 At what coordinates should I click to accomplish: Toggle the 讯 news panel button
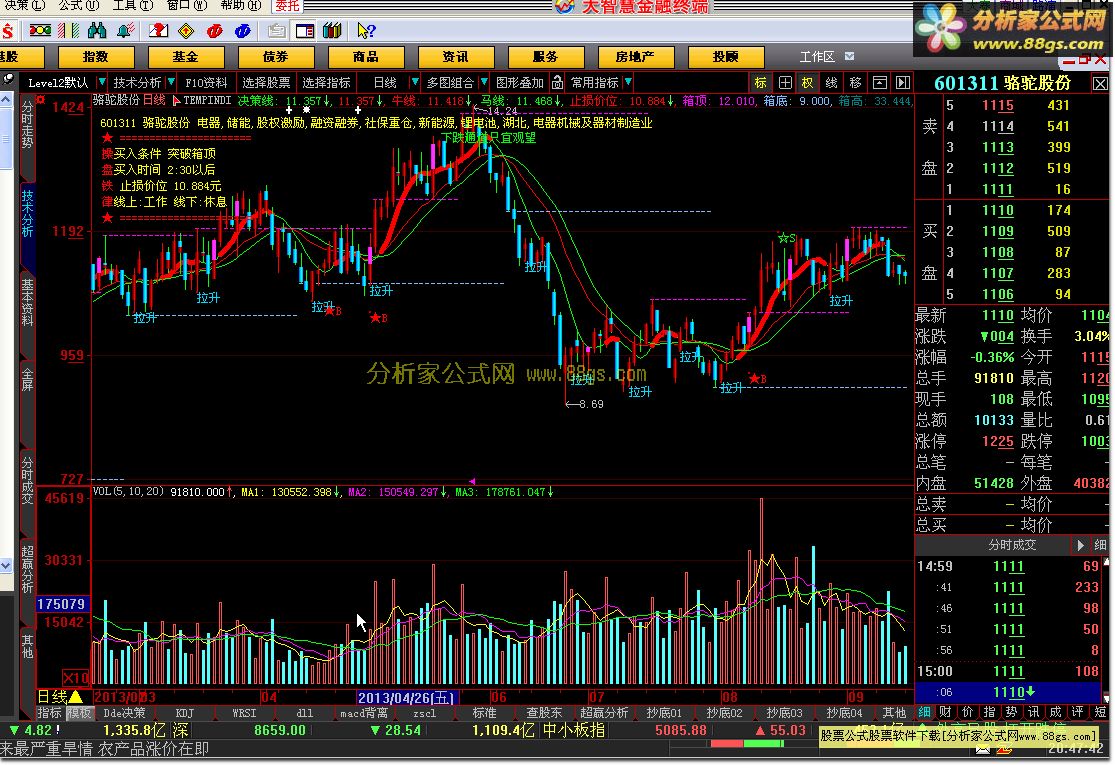click(x=1033, y=712)
